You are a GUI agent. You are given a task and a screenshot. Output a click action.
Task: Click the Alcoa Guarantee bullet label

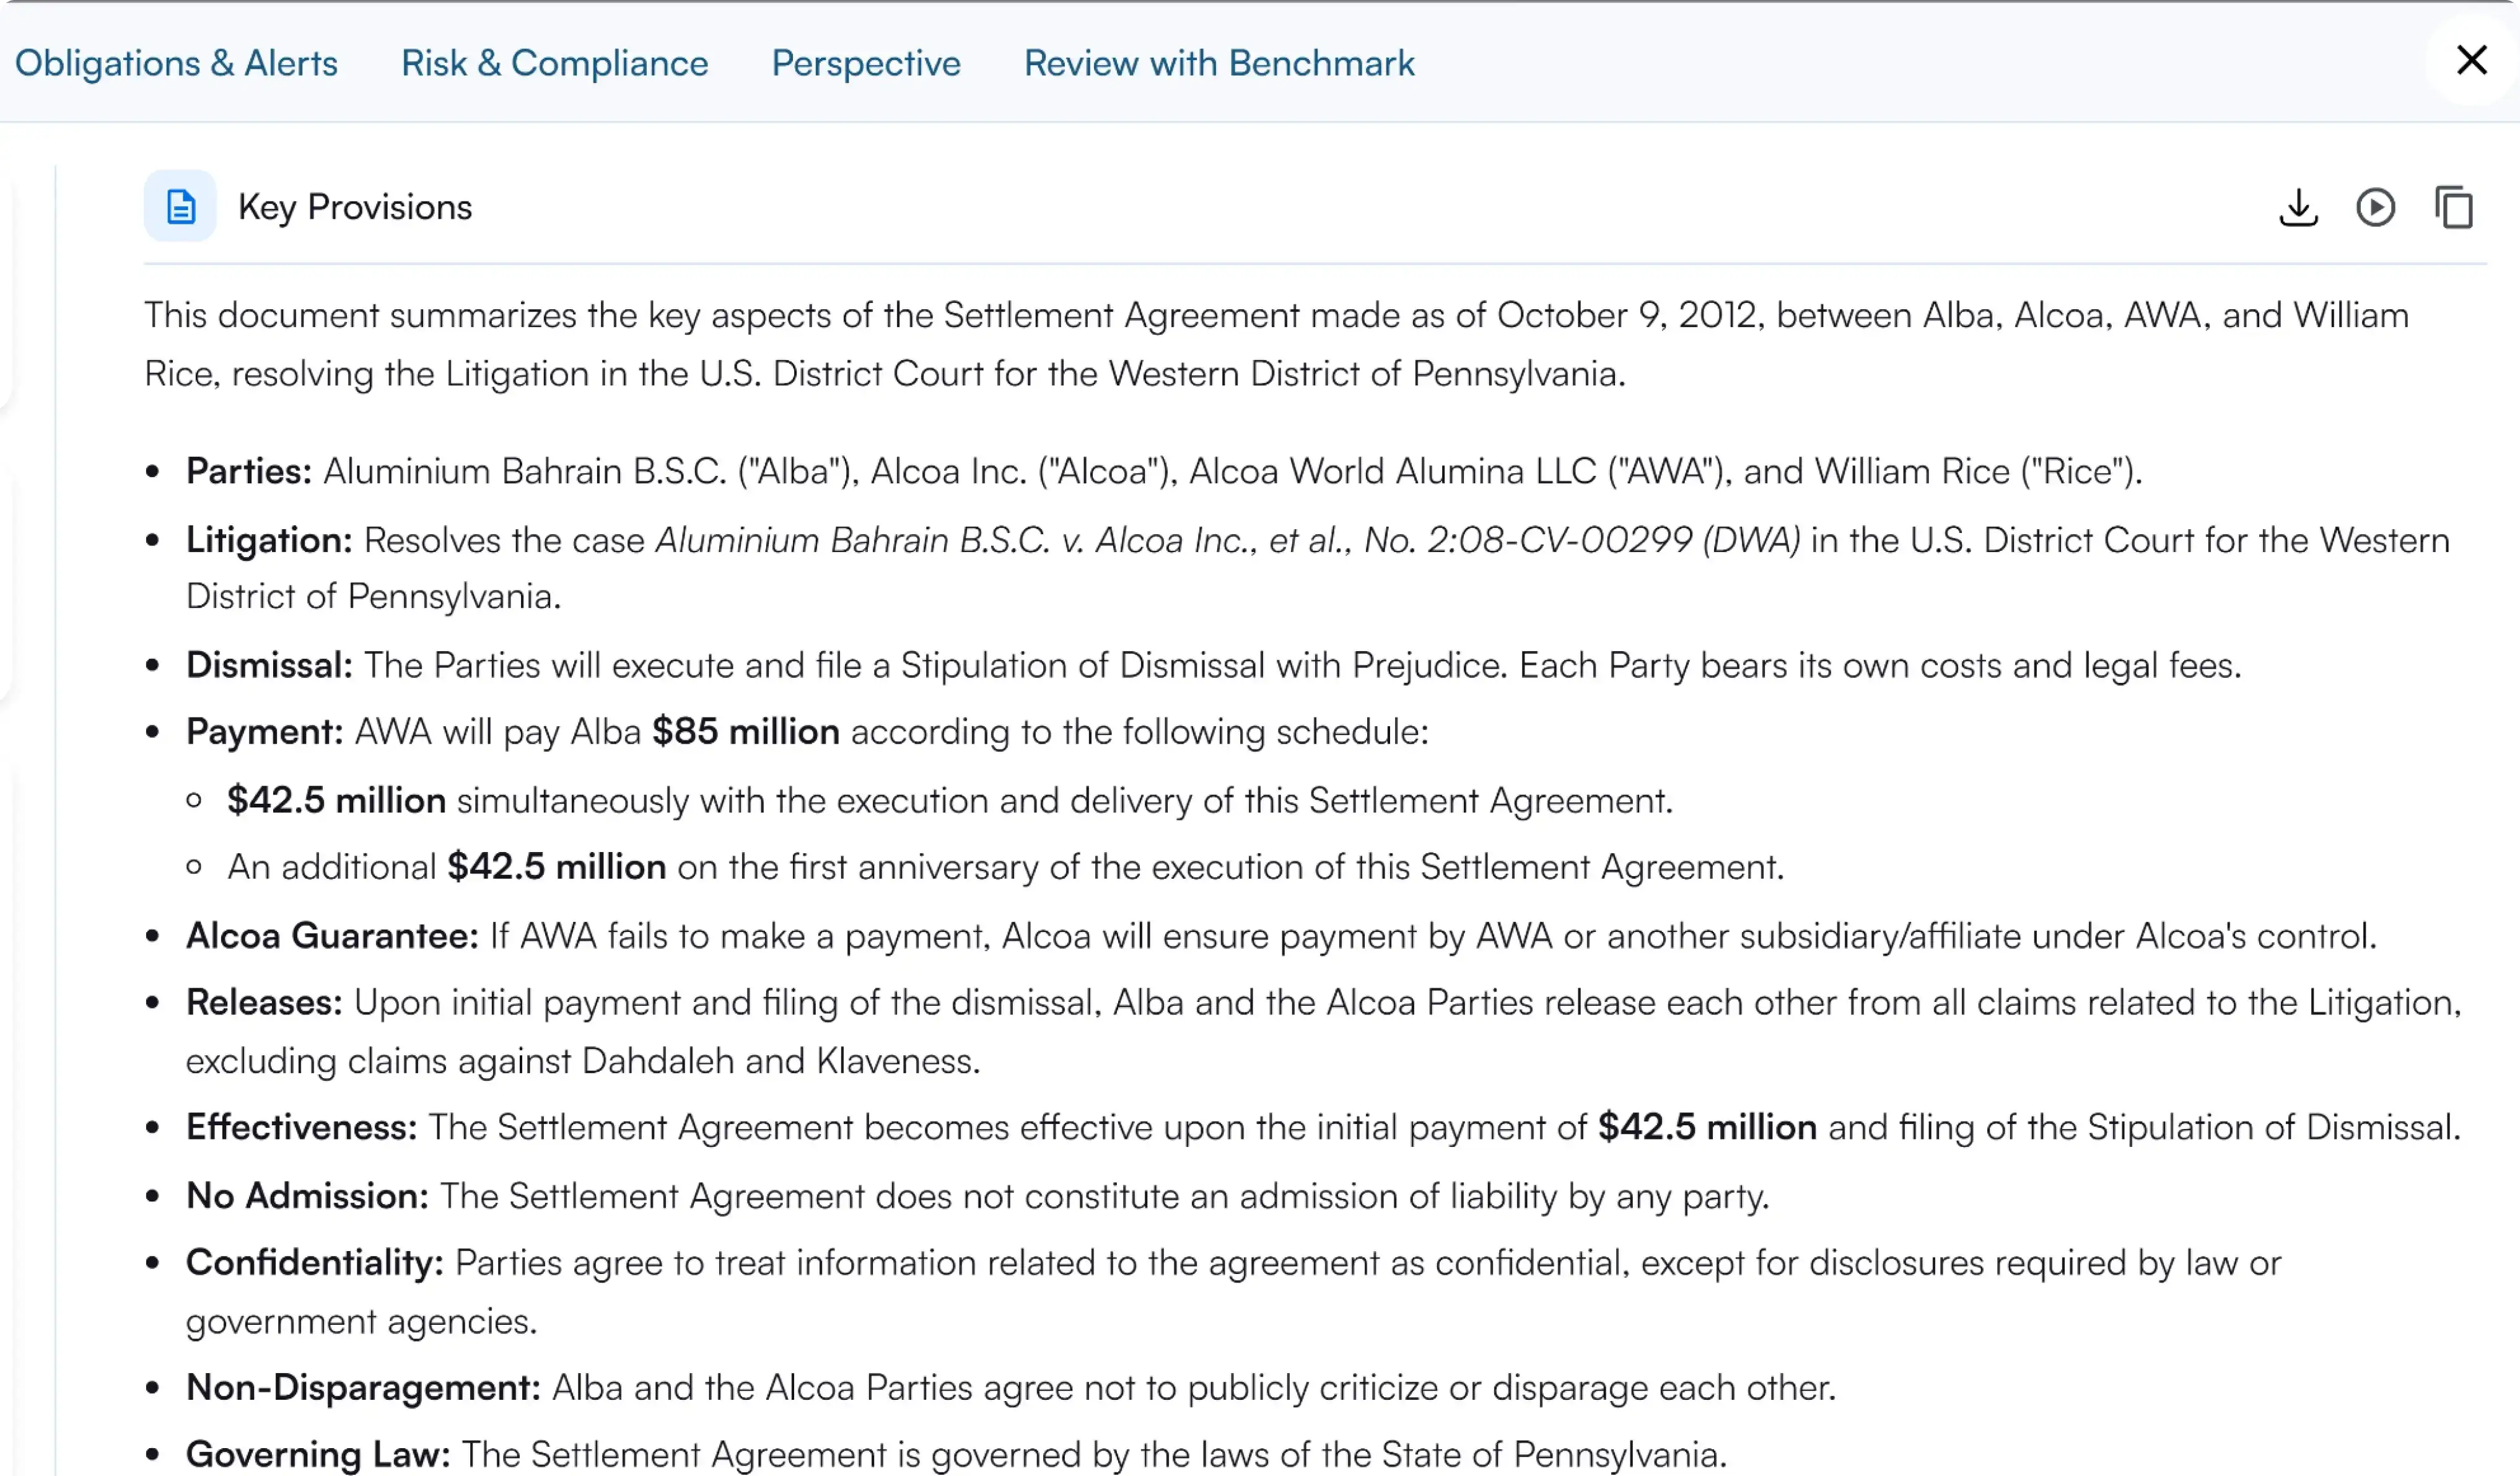click(x=332, y=936)
